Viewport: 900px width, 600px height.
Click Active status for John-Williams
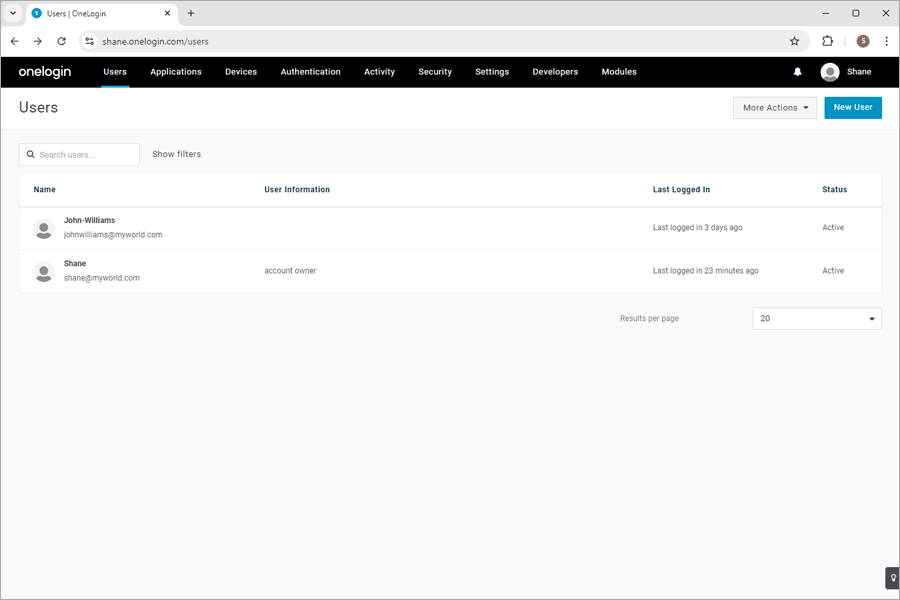point(833,228)
